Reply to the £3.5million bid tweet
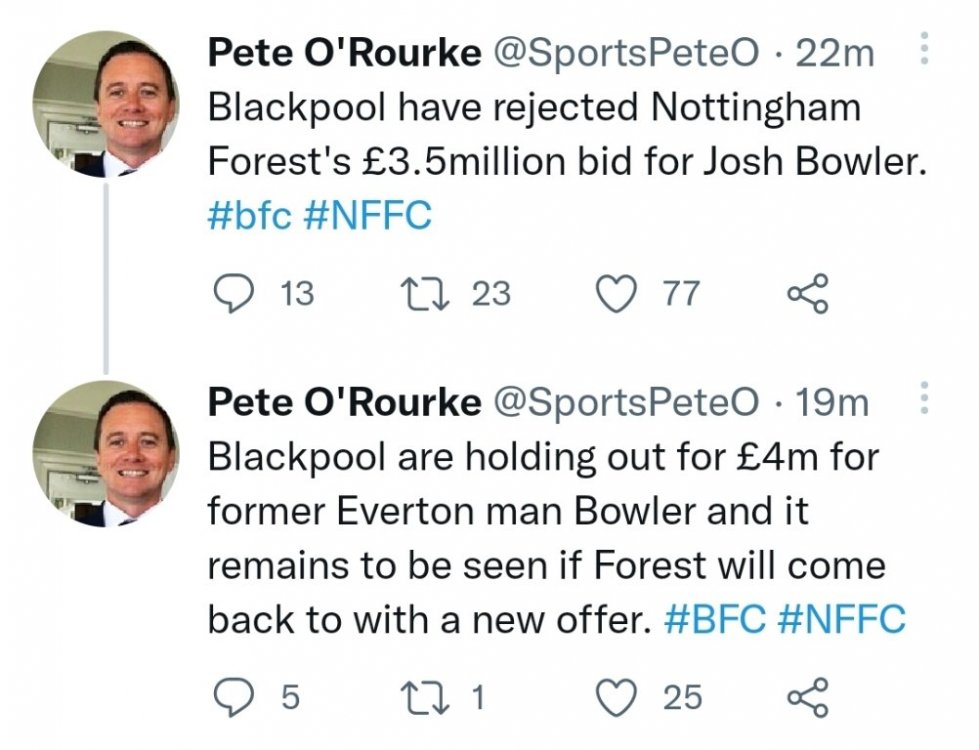This screenshot has width=979, height=750. coord(235,293)
